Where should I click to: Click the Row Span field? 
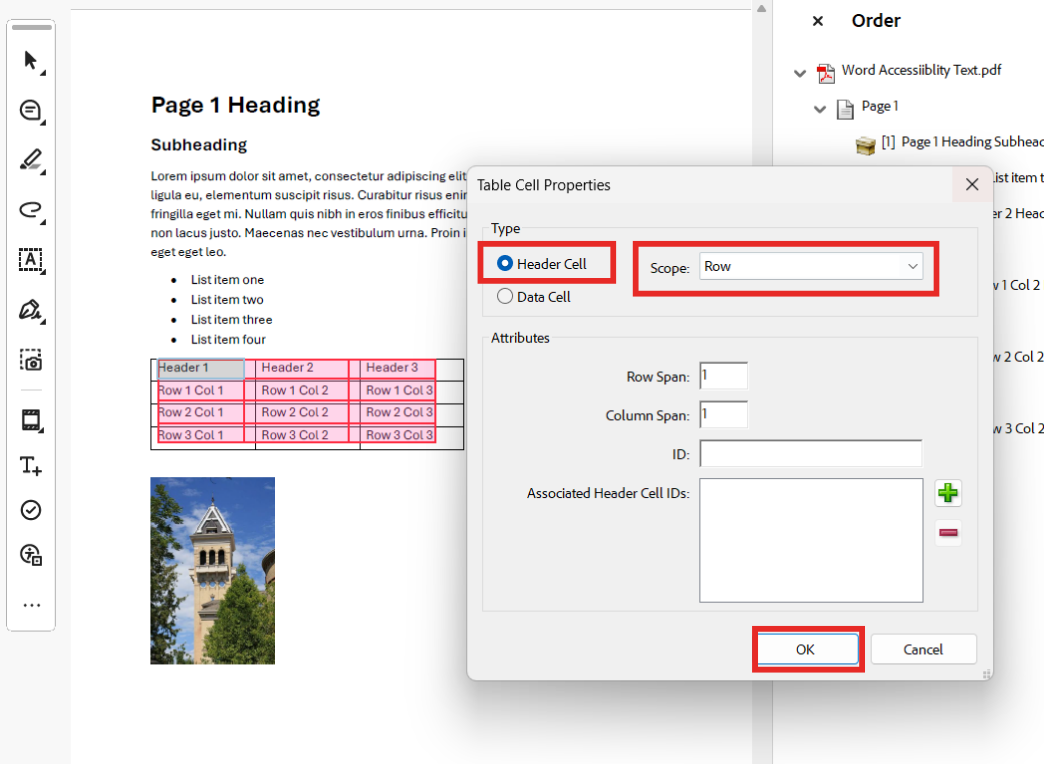pyautogui.click(x=723, y=376)
